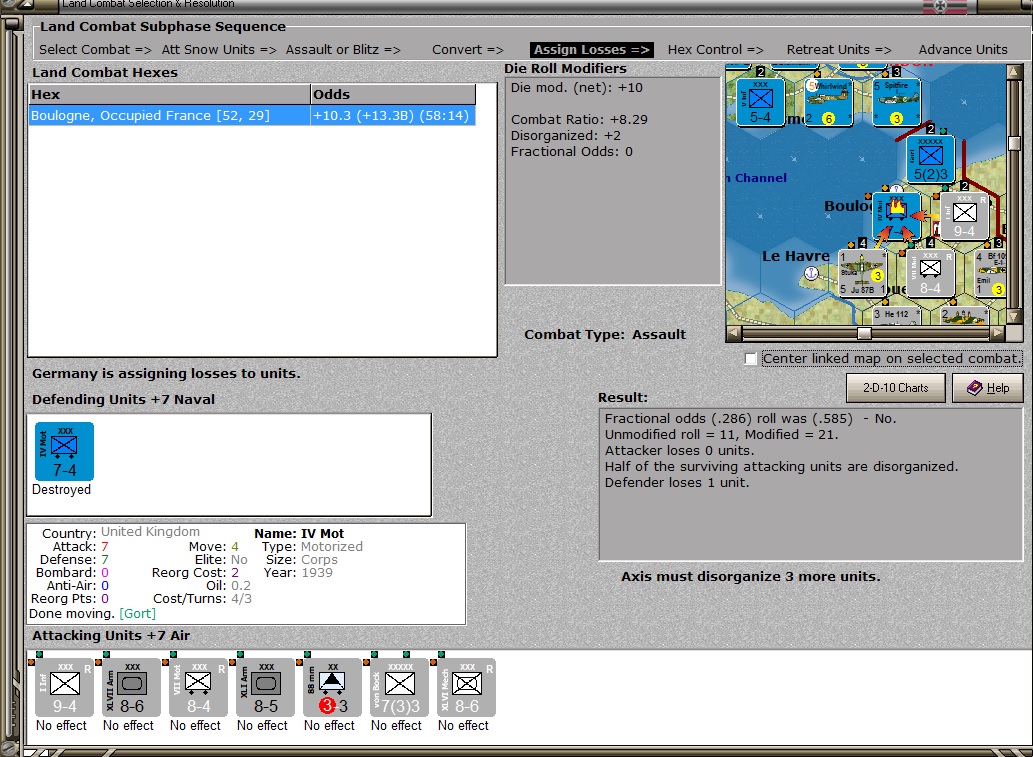Click the Destroyed label under IV Mot
Viewport: 1033px width, 757px height.
[61, 490]
